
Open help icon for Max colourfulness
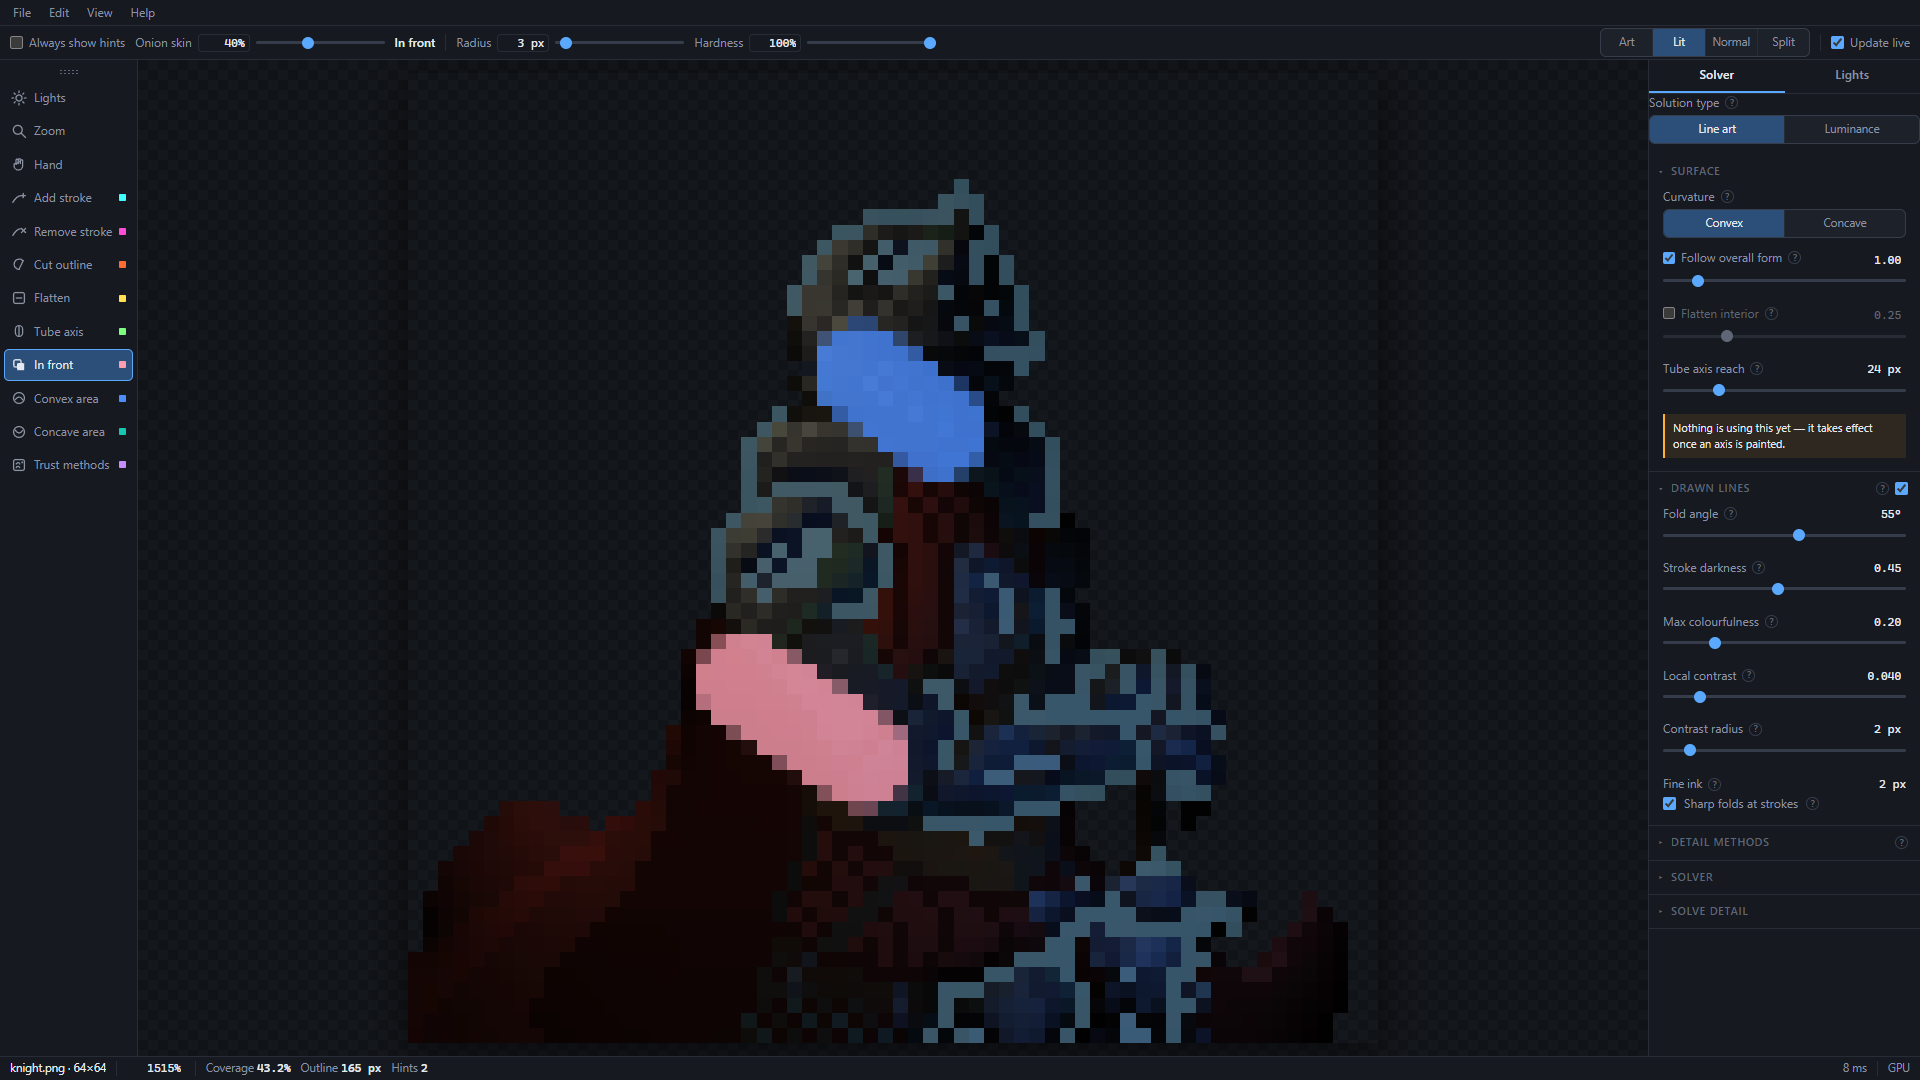pos(1771,622)
